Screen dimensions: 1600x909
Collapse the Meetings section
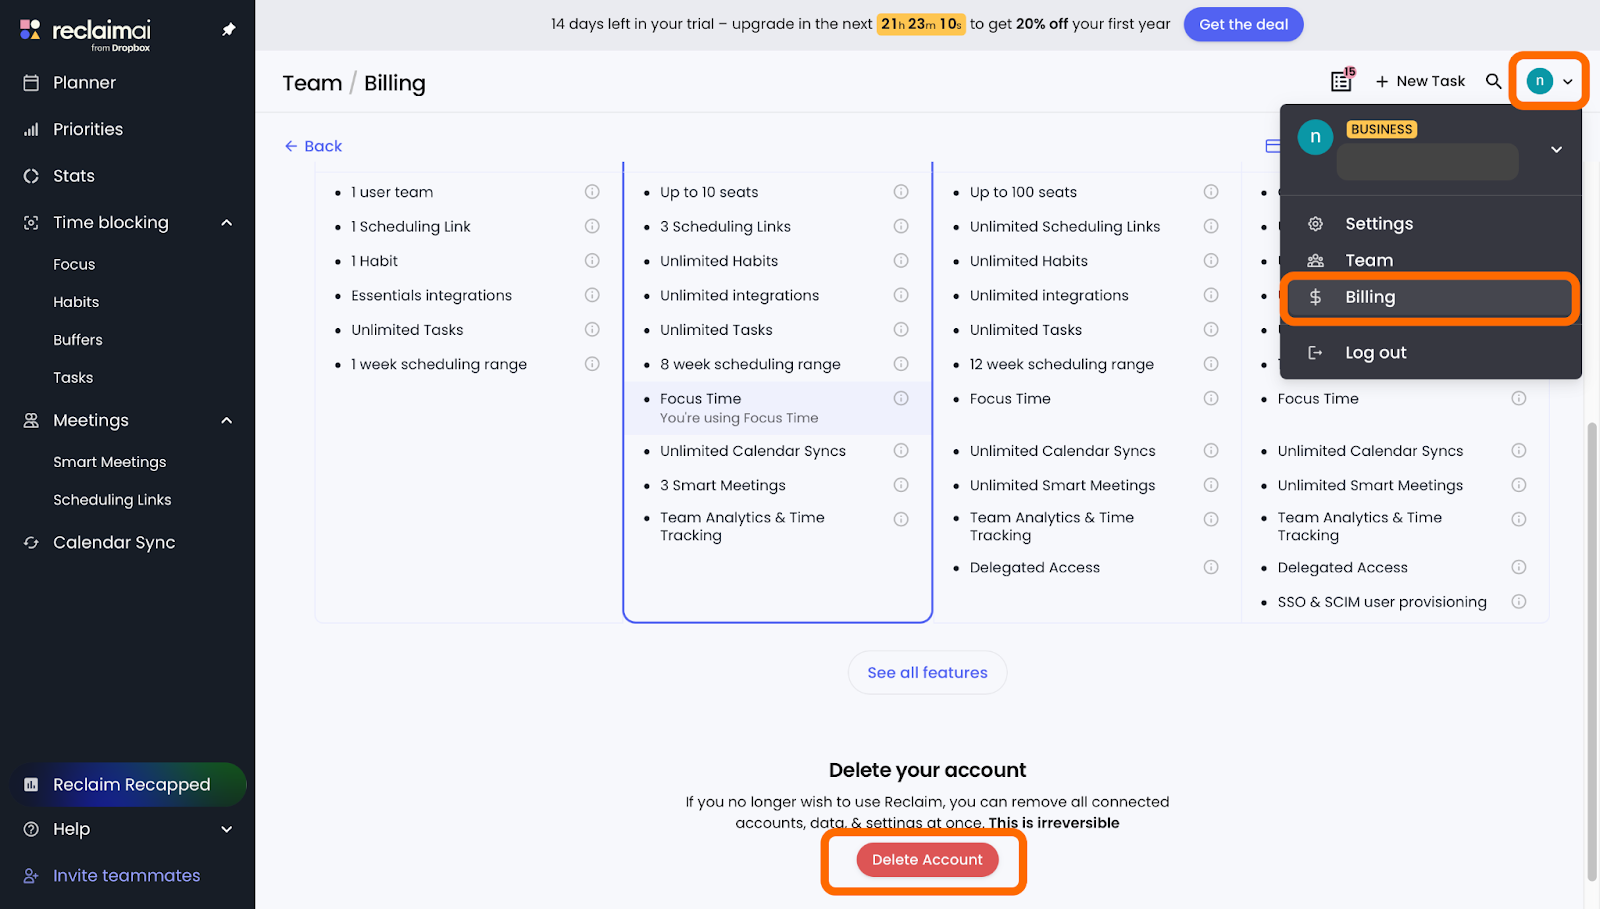click(227, 421)
